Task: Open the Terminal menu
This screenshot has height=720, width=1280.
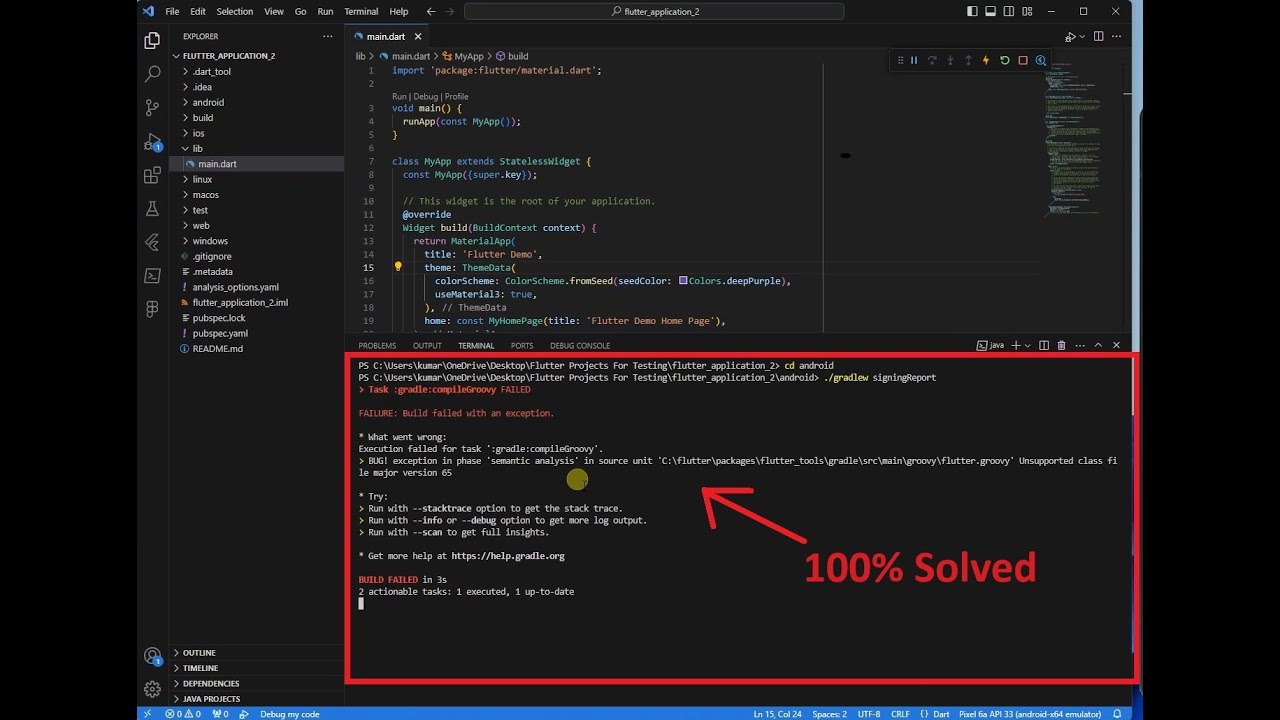Action: click(361, 11)
